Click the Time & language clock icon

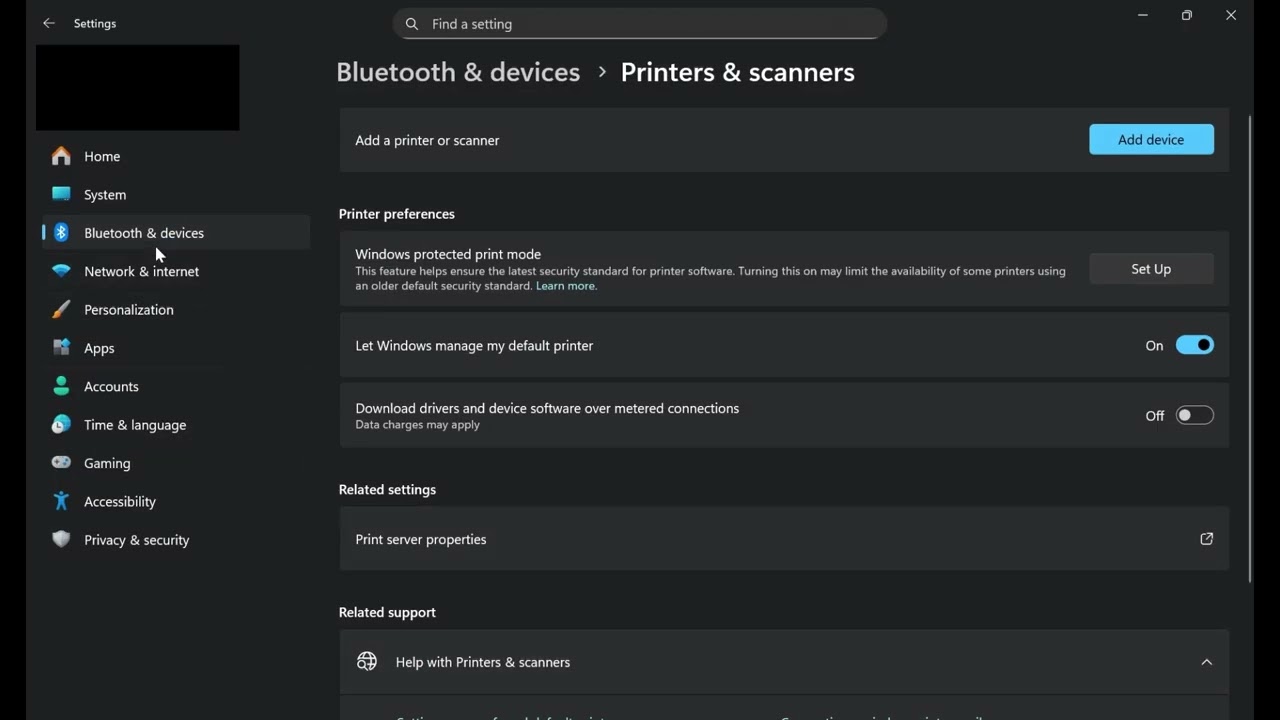(x=61, y=424)
